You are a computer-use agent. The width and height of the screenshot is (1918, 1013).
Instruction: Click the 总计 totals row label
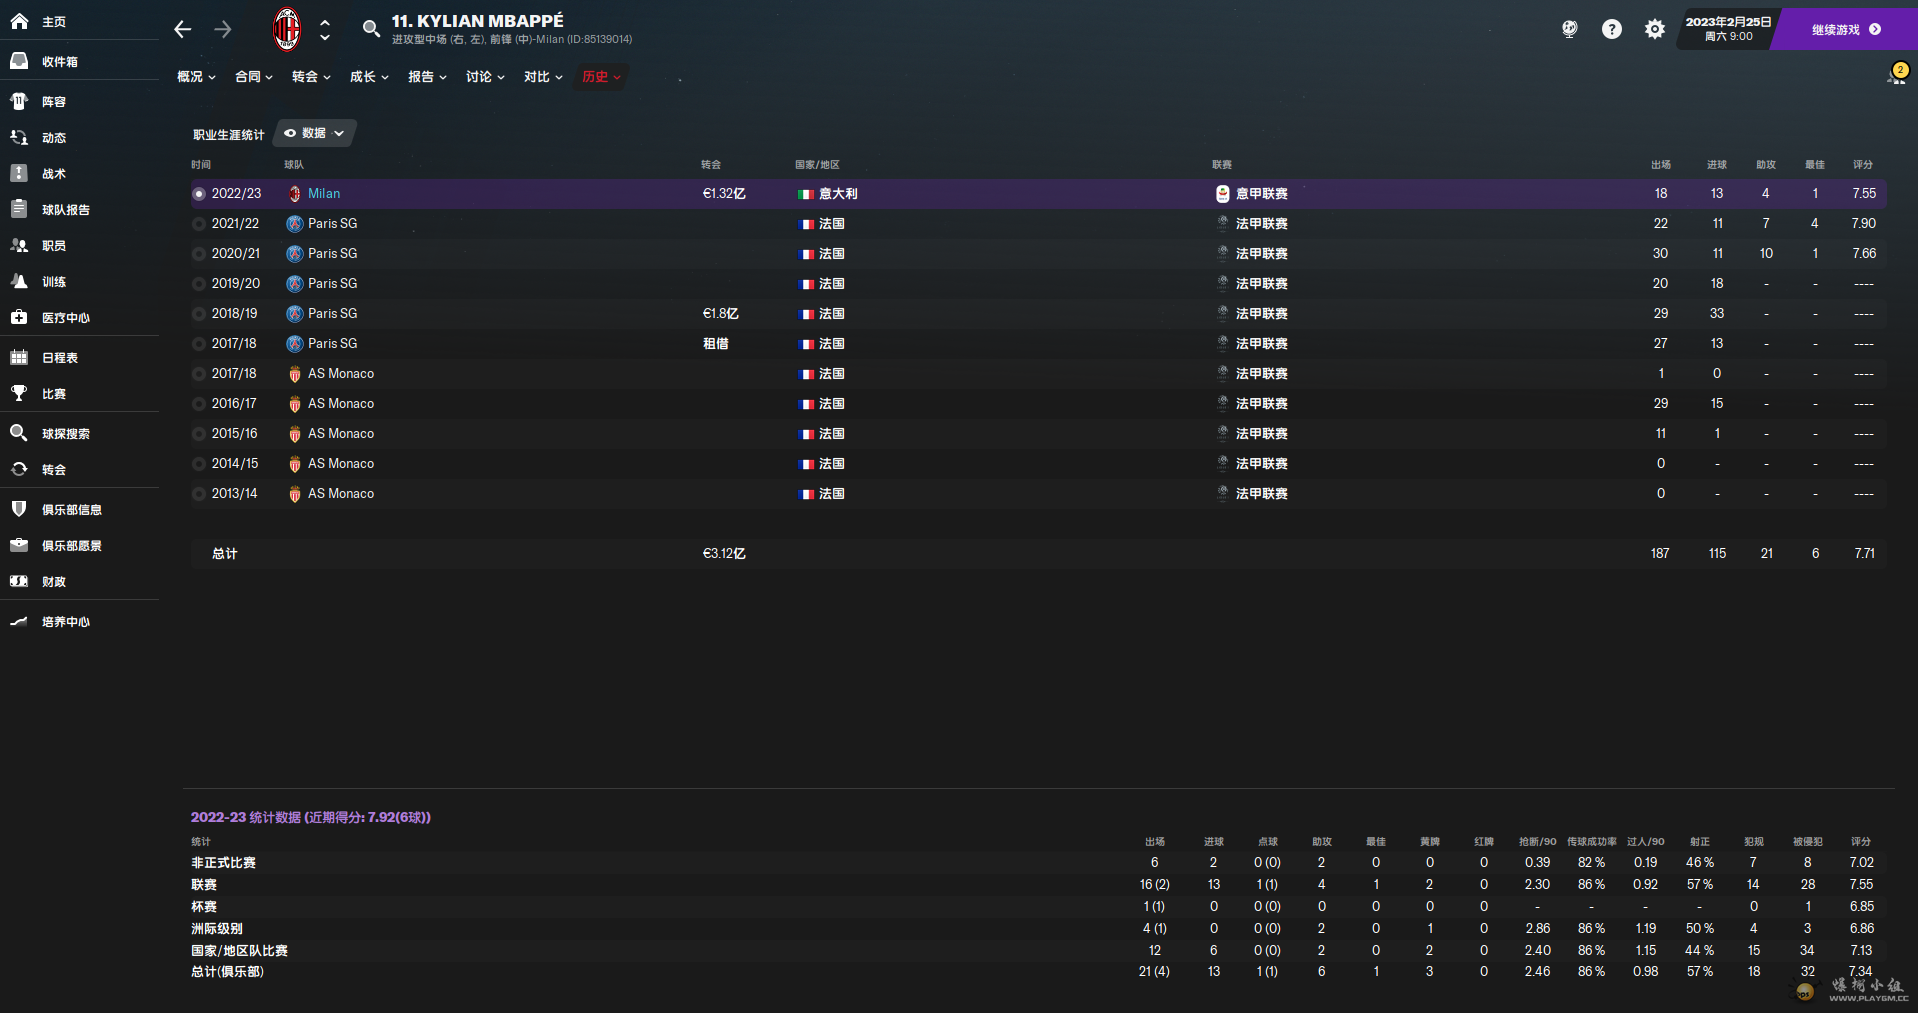tap(224, 554)
